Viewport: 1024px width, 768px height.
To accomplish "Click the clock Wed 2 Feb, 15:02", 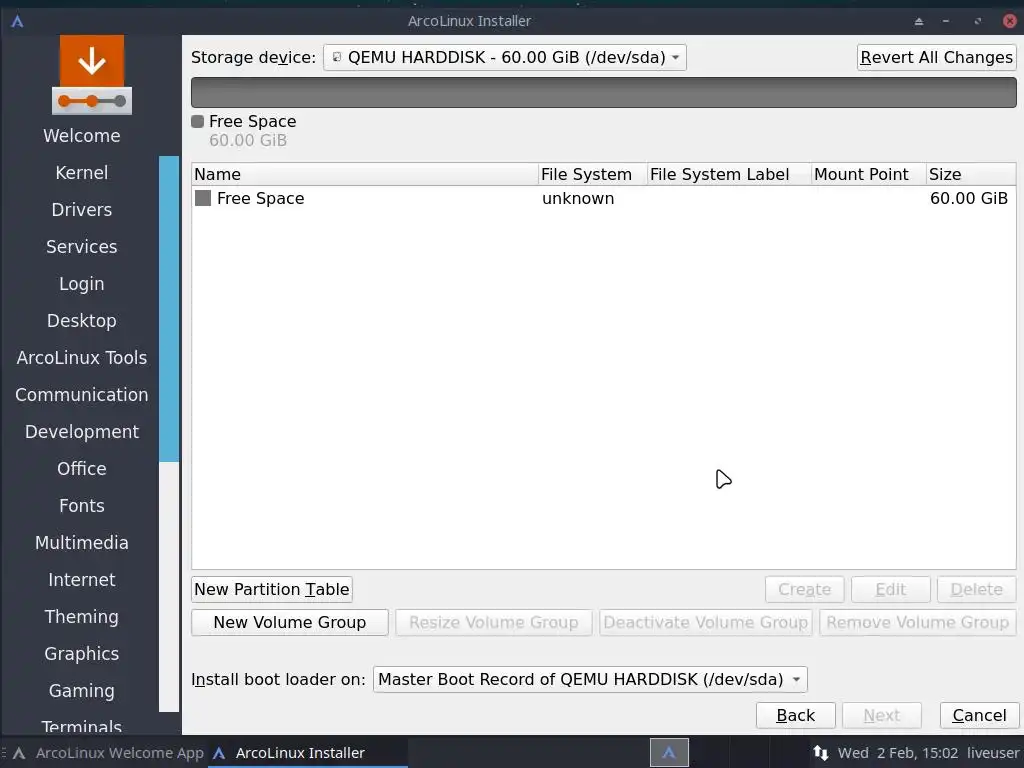I will 898,753.
